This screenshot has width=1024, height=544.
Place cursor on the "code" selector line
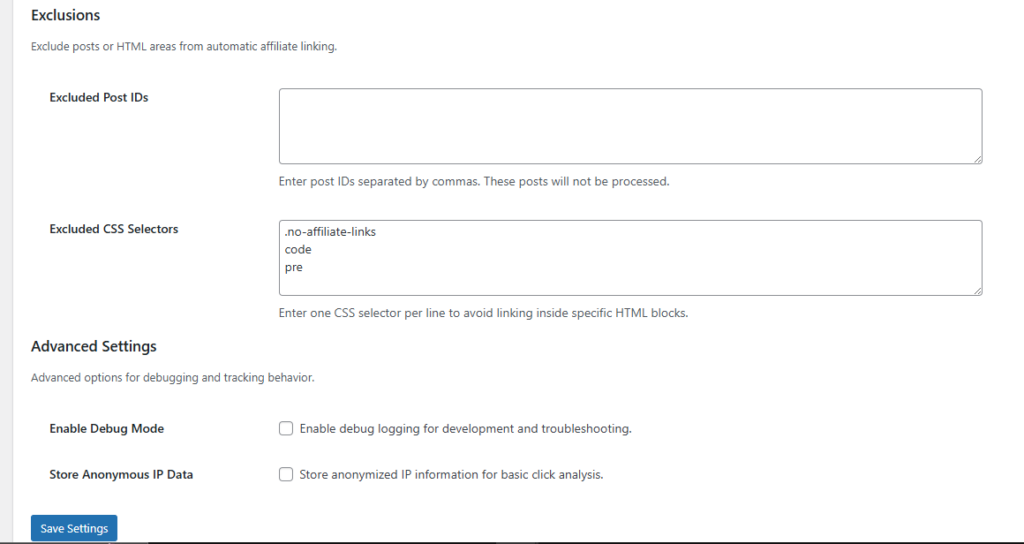(x=298, y=250)
